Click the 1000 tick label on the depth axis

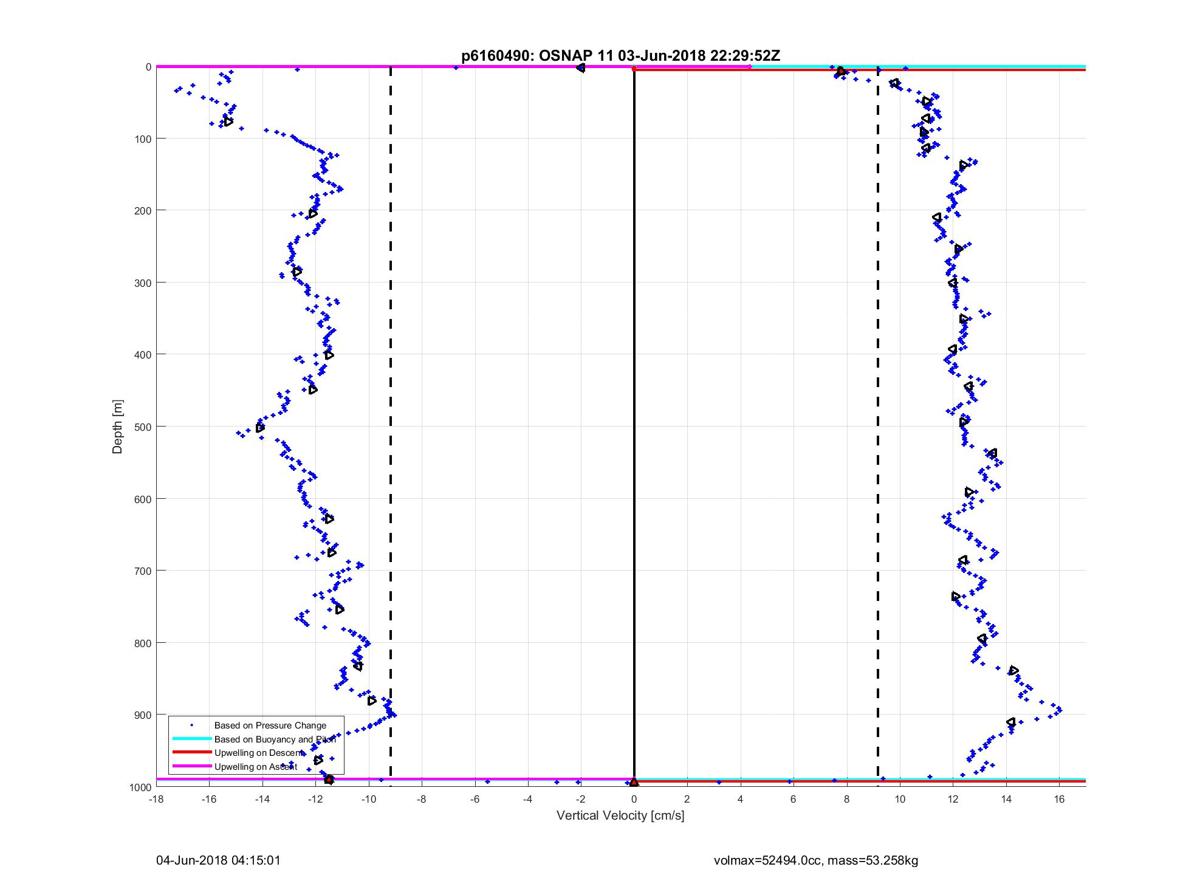click(x=139, y=787)
